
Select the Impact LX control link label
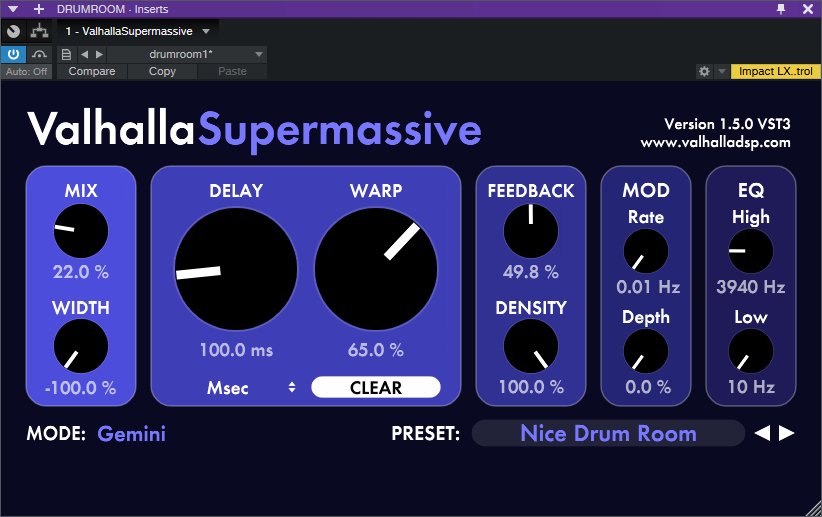point(775,71)
